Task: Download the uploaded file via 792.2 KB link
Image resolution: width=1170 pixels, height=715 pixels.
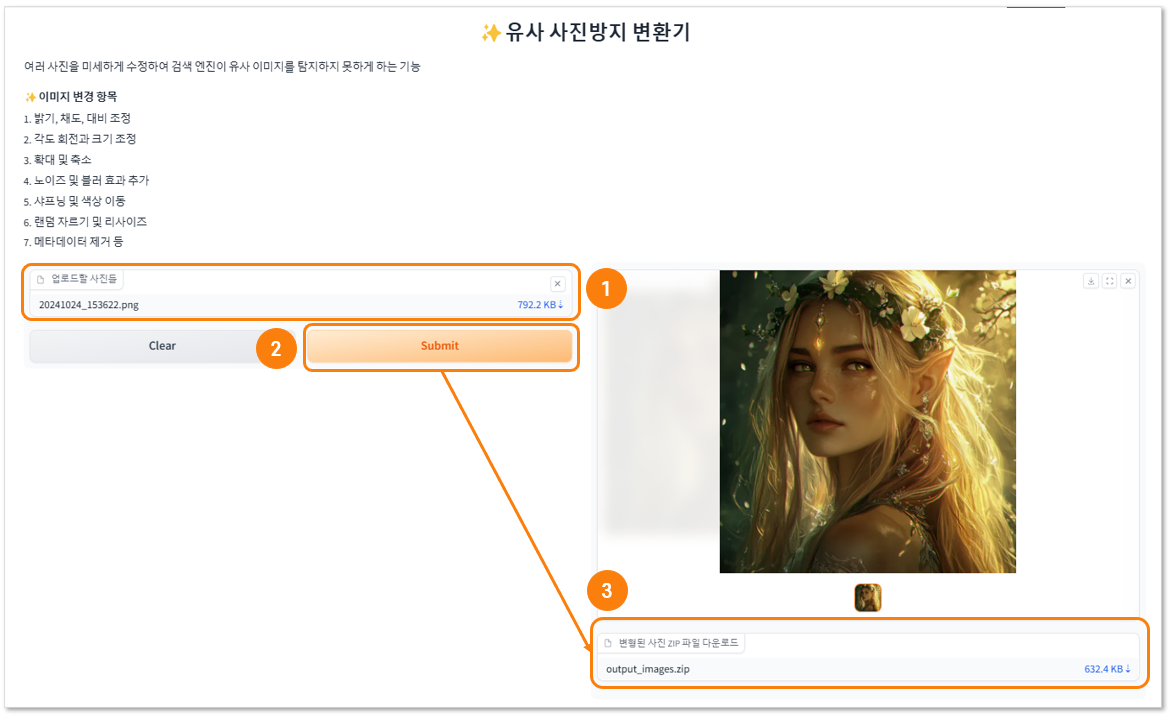Action: 540,305
